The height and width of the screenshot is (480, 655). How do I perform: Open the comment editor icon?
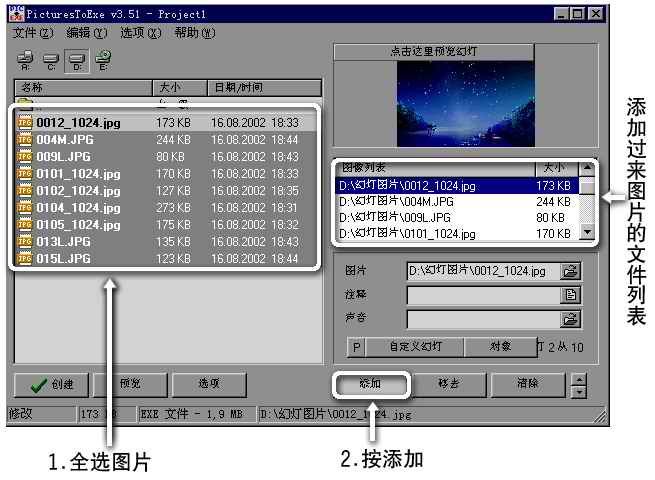click(x=570, y=295)
